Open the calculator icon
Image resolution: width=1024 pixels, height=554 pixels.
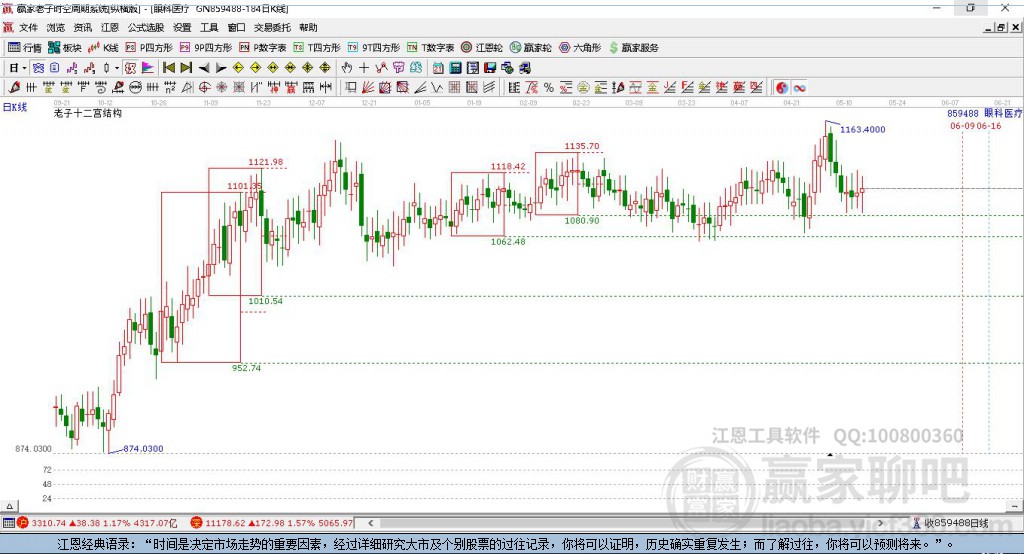455,68
